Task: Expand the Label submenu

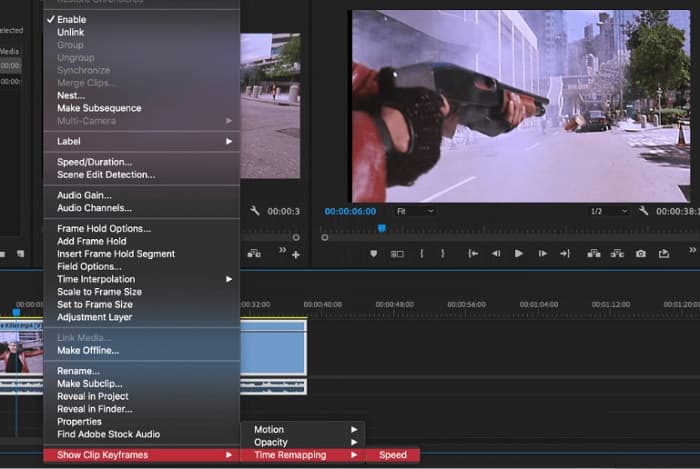Action: point(142,141)
